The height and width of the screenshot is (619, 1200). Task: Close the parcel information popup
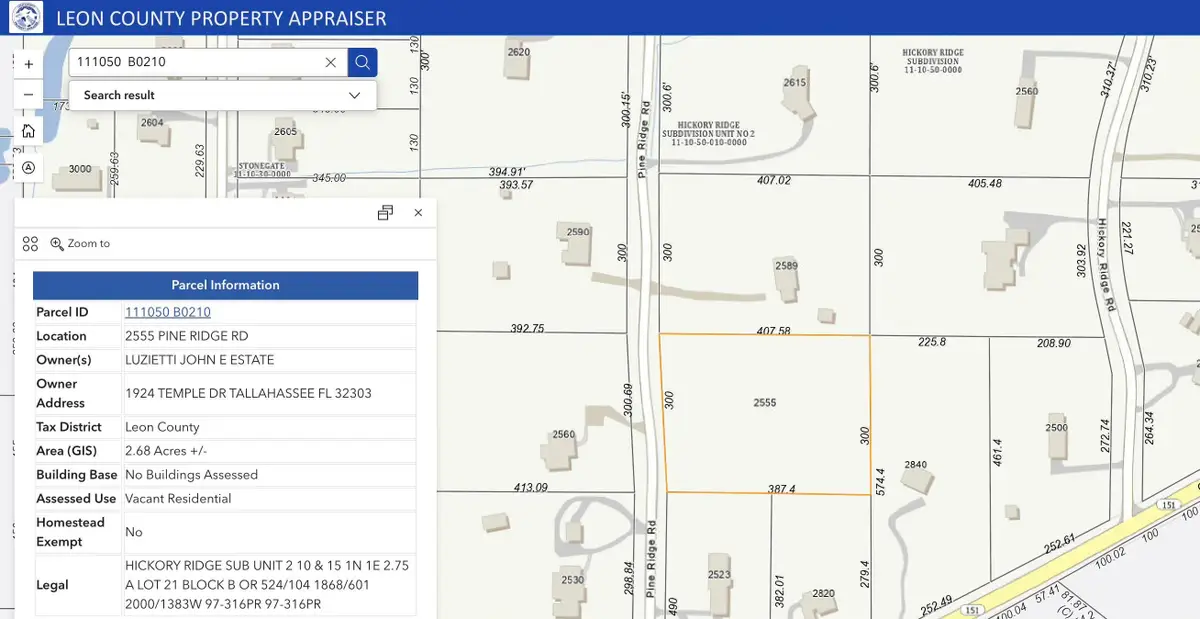tap(418, 212)
